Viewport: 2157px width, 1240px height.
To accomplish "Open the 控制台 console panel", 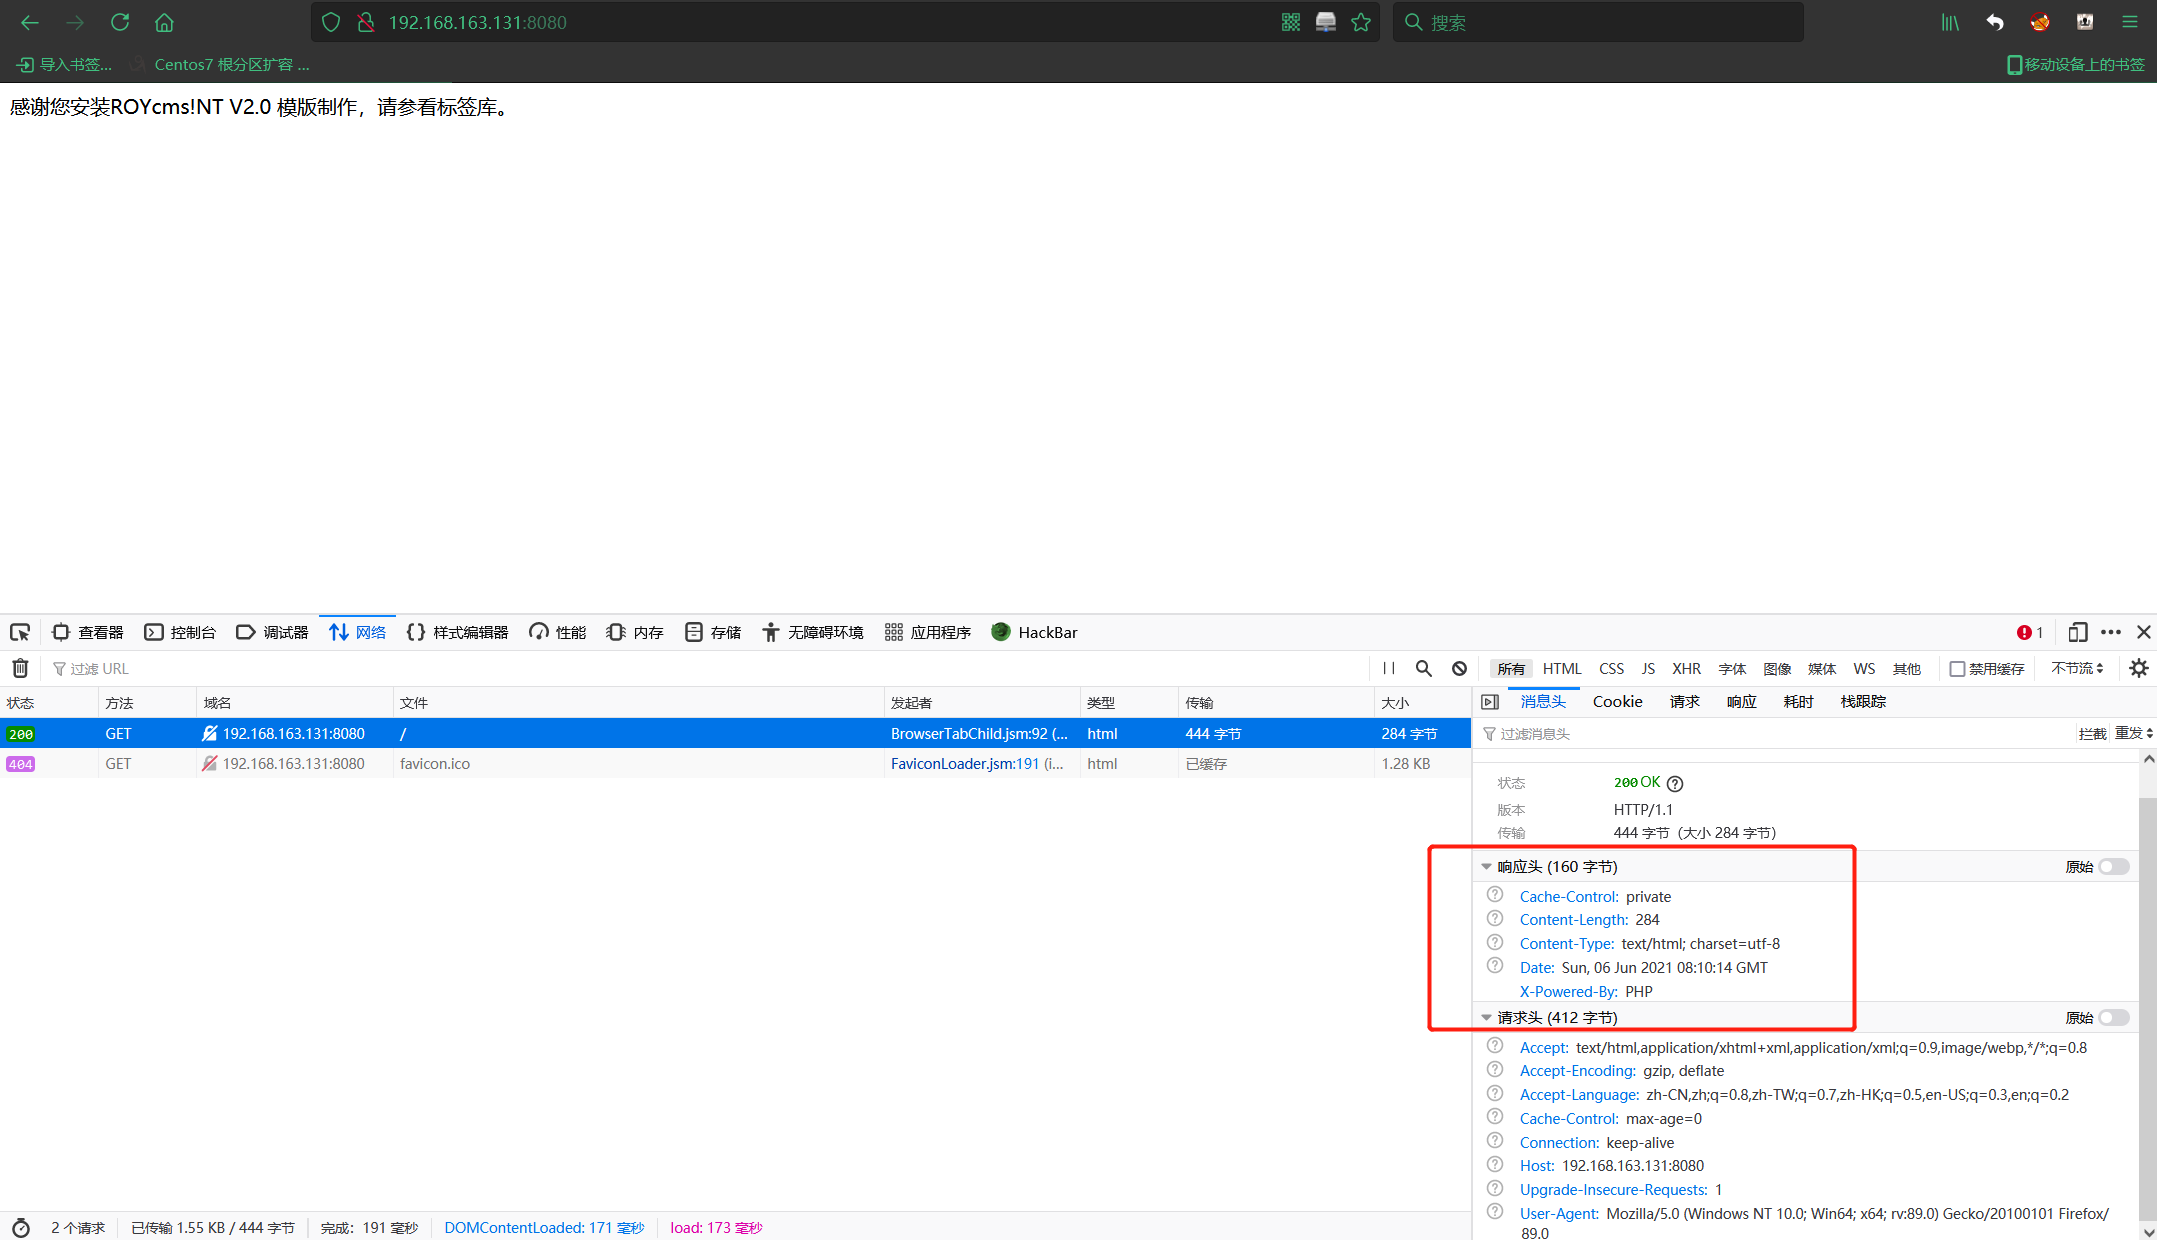I will point(181,632).
